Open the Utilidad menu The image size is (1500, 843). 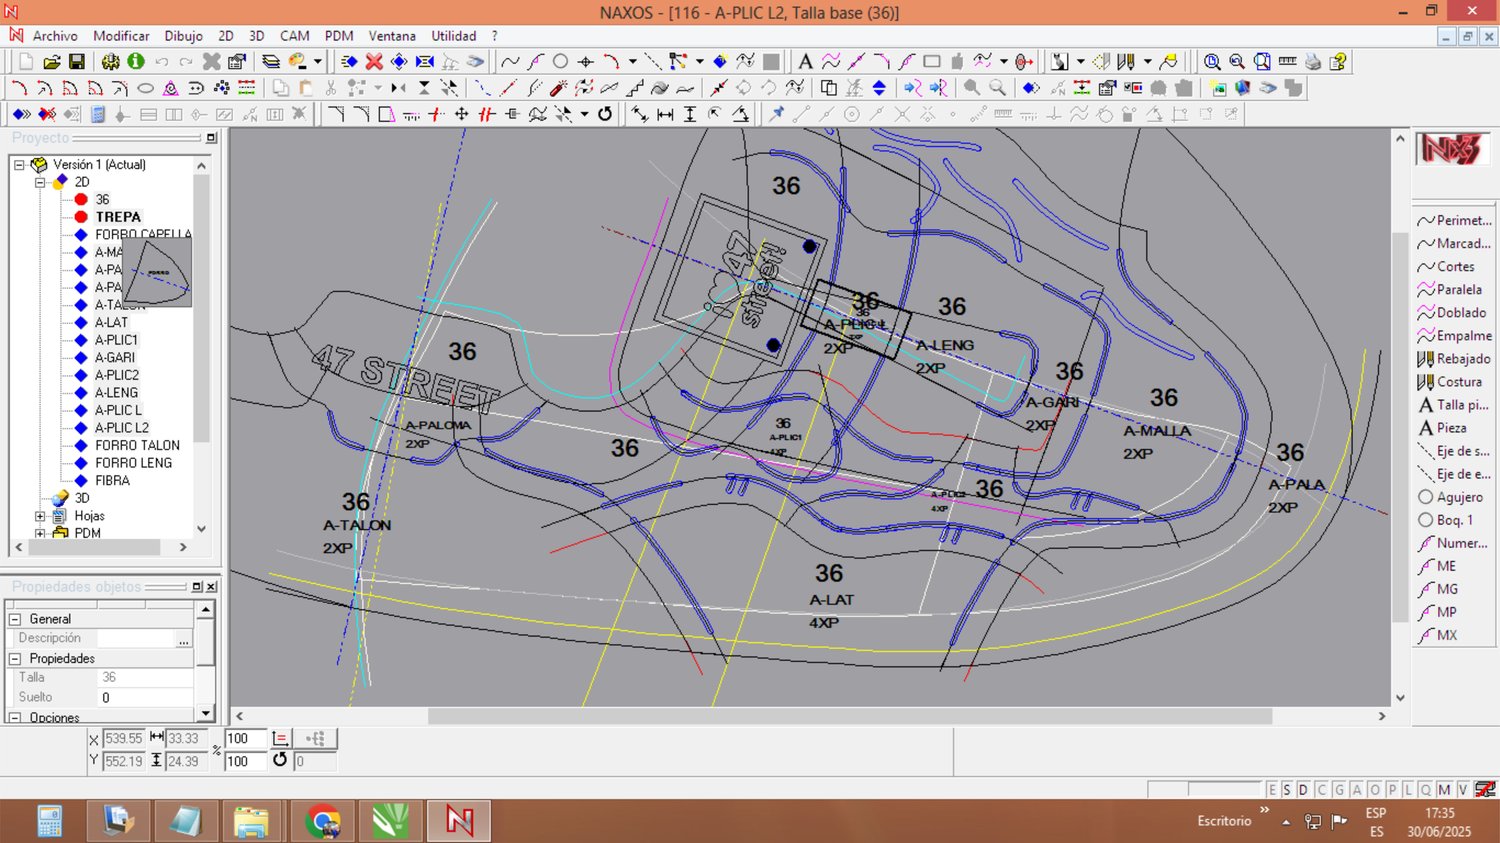pos(453,36)
